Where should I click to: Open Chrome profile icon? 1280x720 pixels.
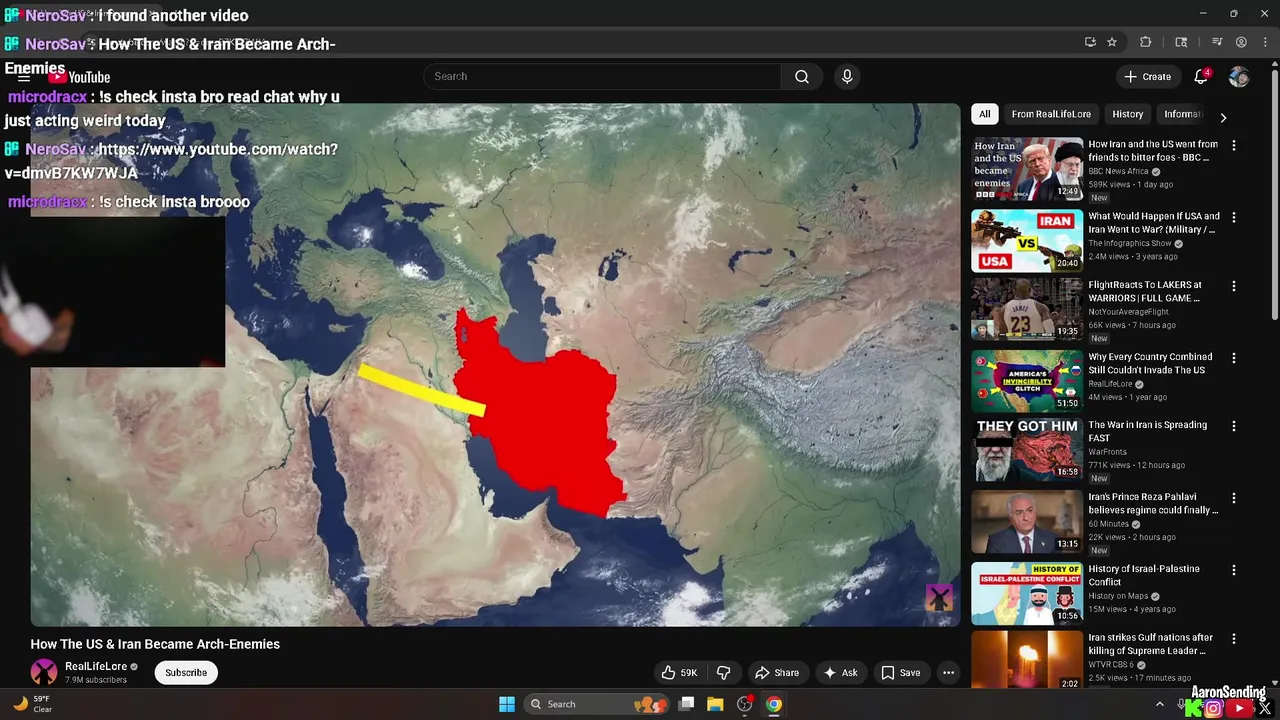tap(1241, 42)
